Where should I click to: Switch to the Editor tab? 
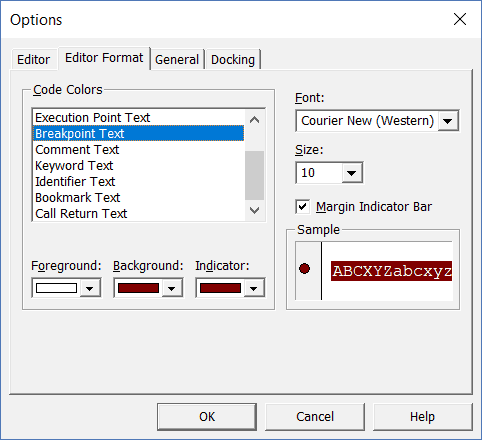click(x=33, y=60)
